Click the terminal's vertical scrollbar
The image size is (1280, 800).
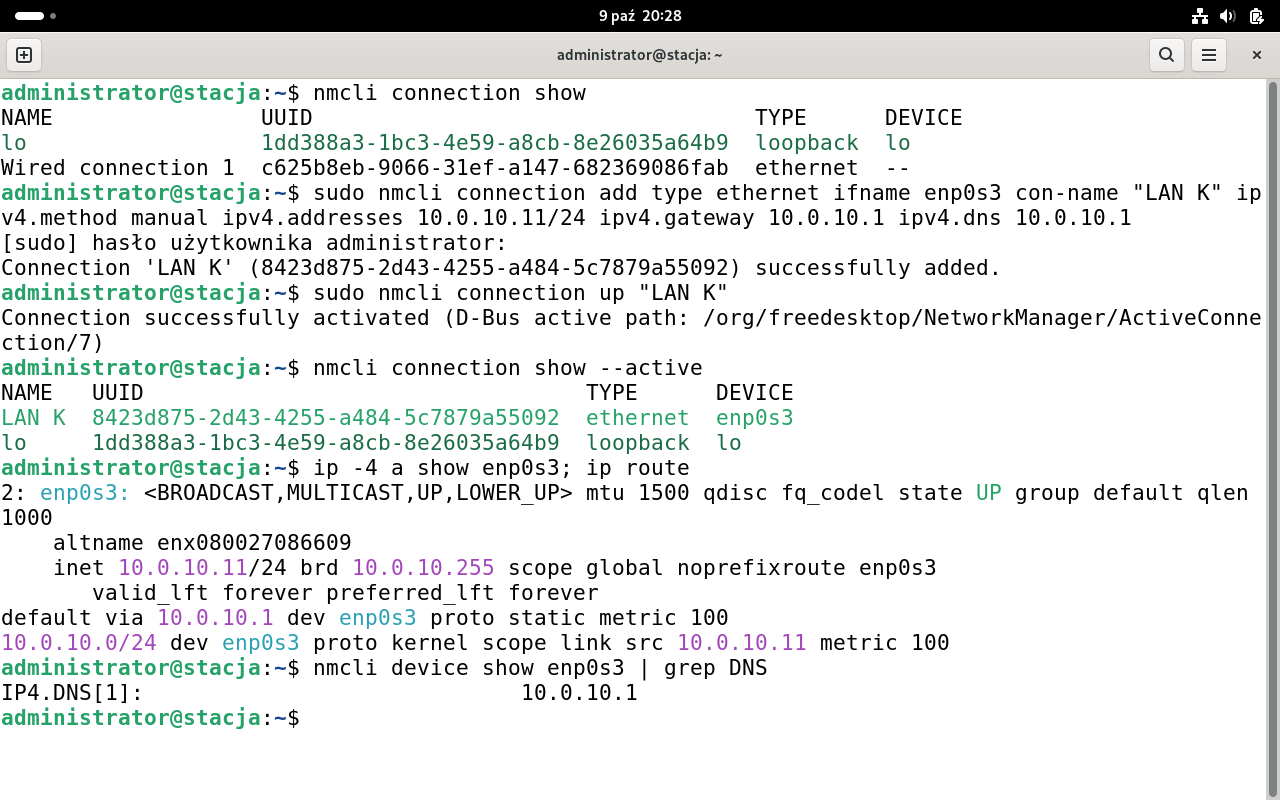click(1273, 440)
